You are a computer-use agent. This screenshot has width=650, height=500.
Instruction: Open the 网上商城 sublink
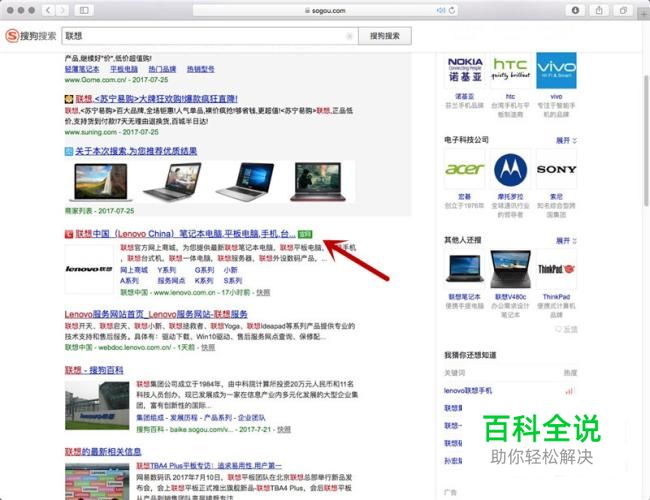tap(134, 270)
